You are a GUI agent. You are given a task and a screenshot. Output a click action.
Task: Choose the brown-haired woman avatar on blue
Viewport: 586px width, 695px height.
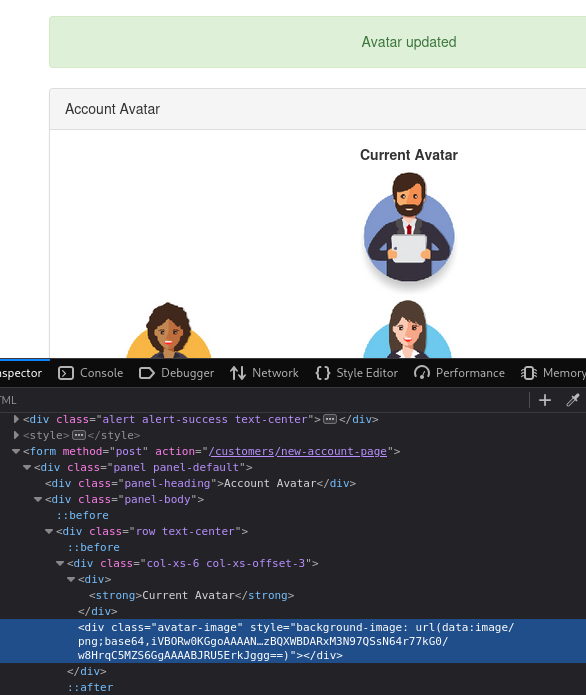coord(407,329)
